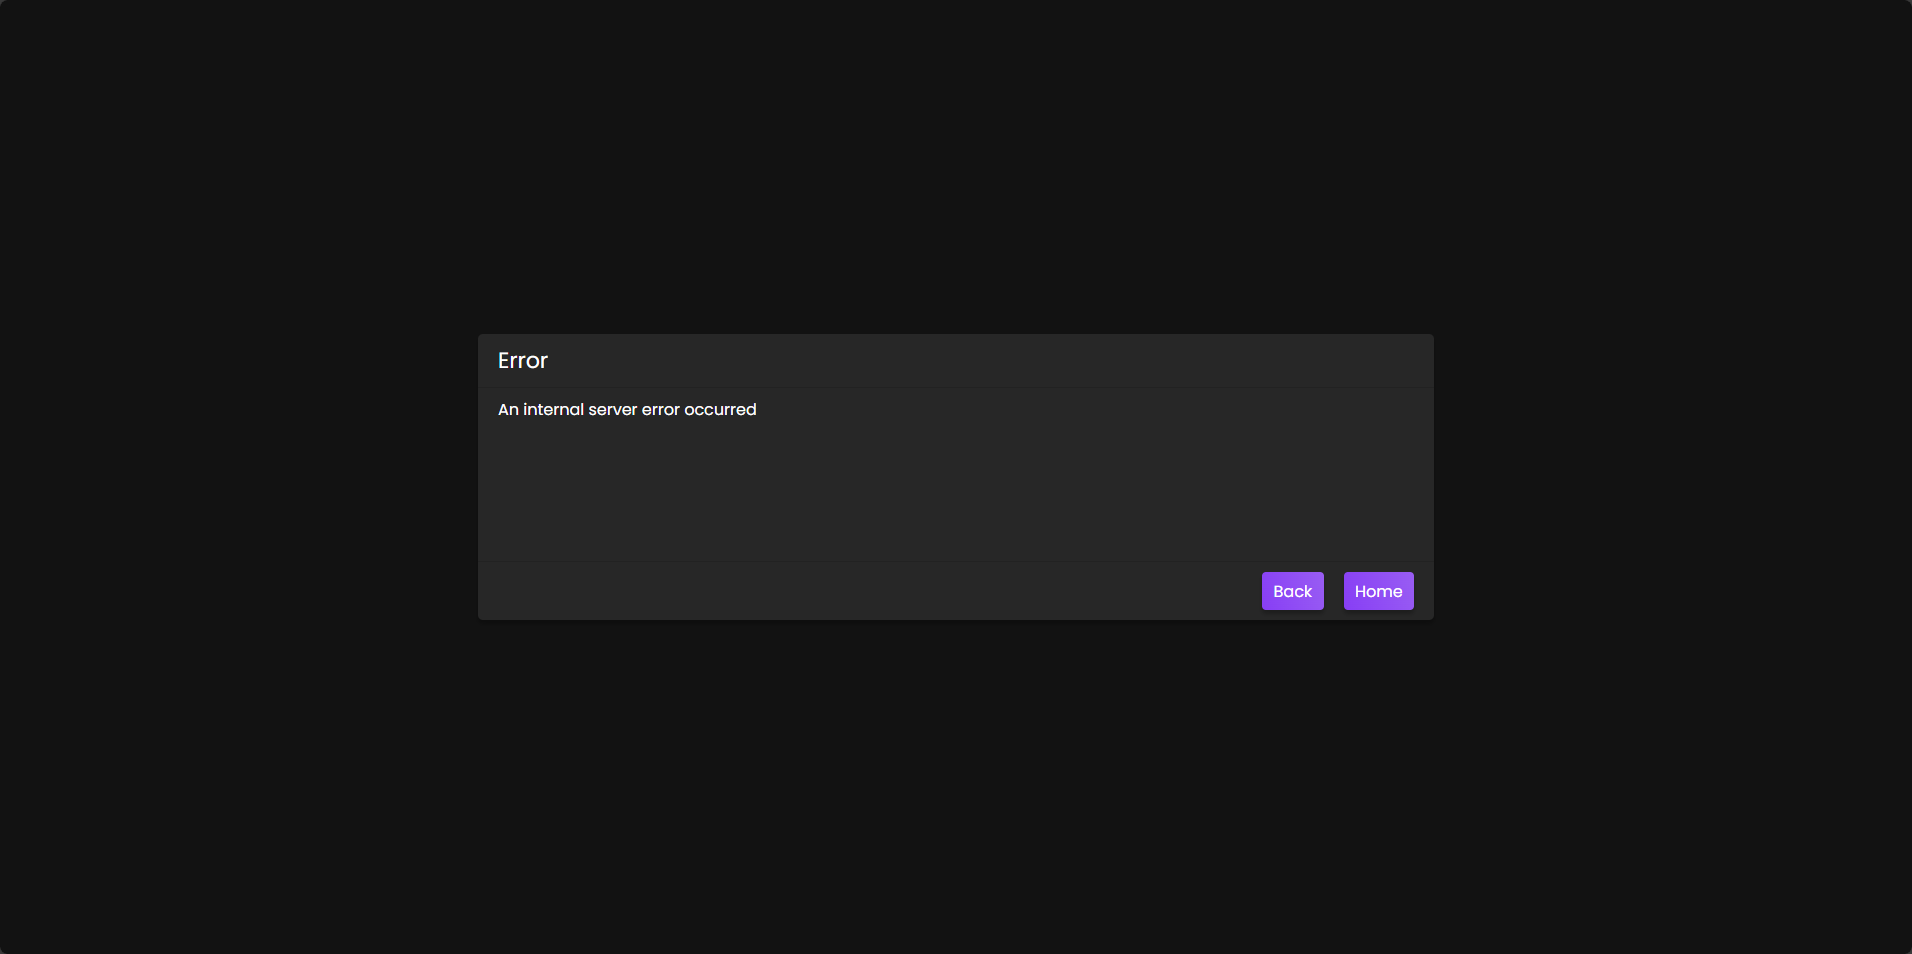
Task: Click dark backdrop below the Error dialog
Action: [956, 787]
